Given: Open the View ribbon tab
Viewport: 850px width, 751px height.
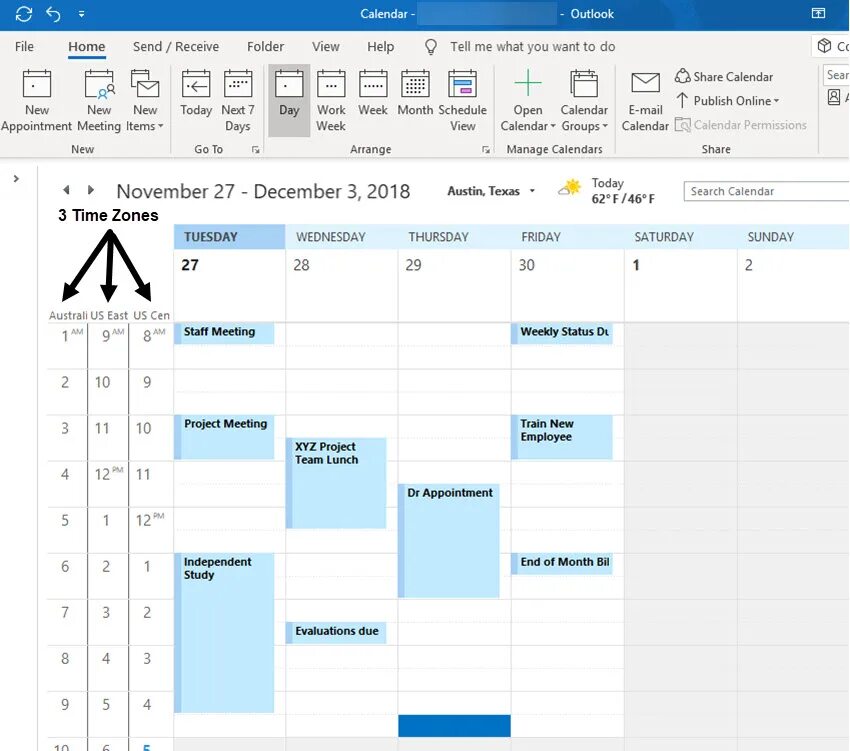Looking at the screenshot, I should [x=325, y=47].
